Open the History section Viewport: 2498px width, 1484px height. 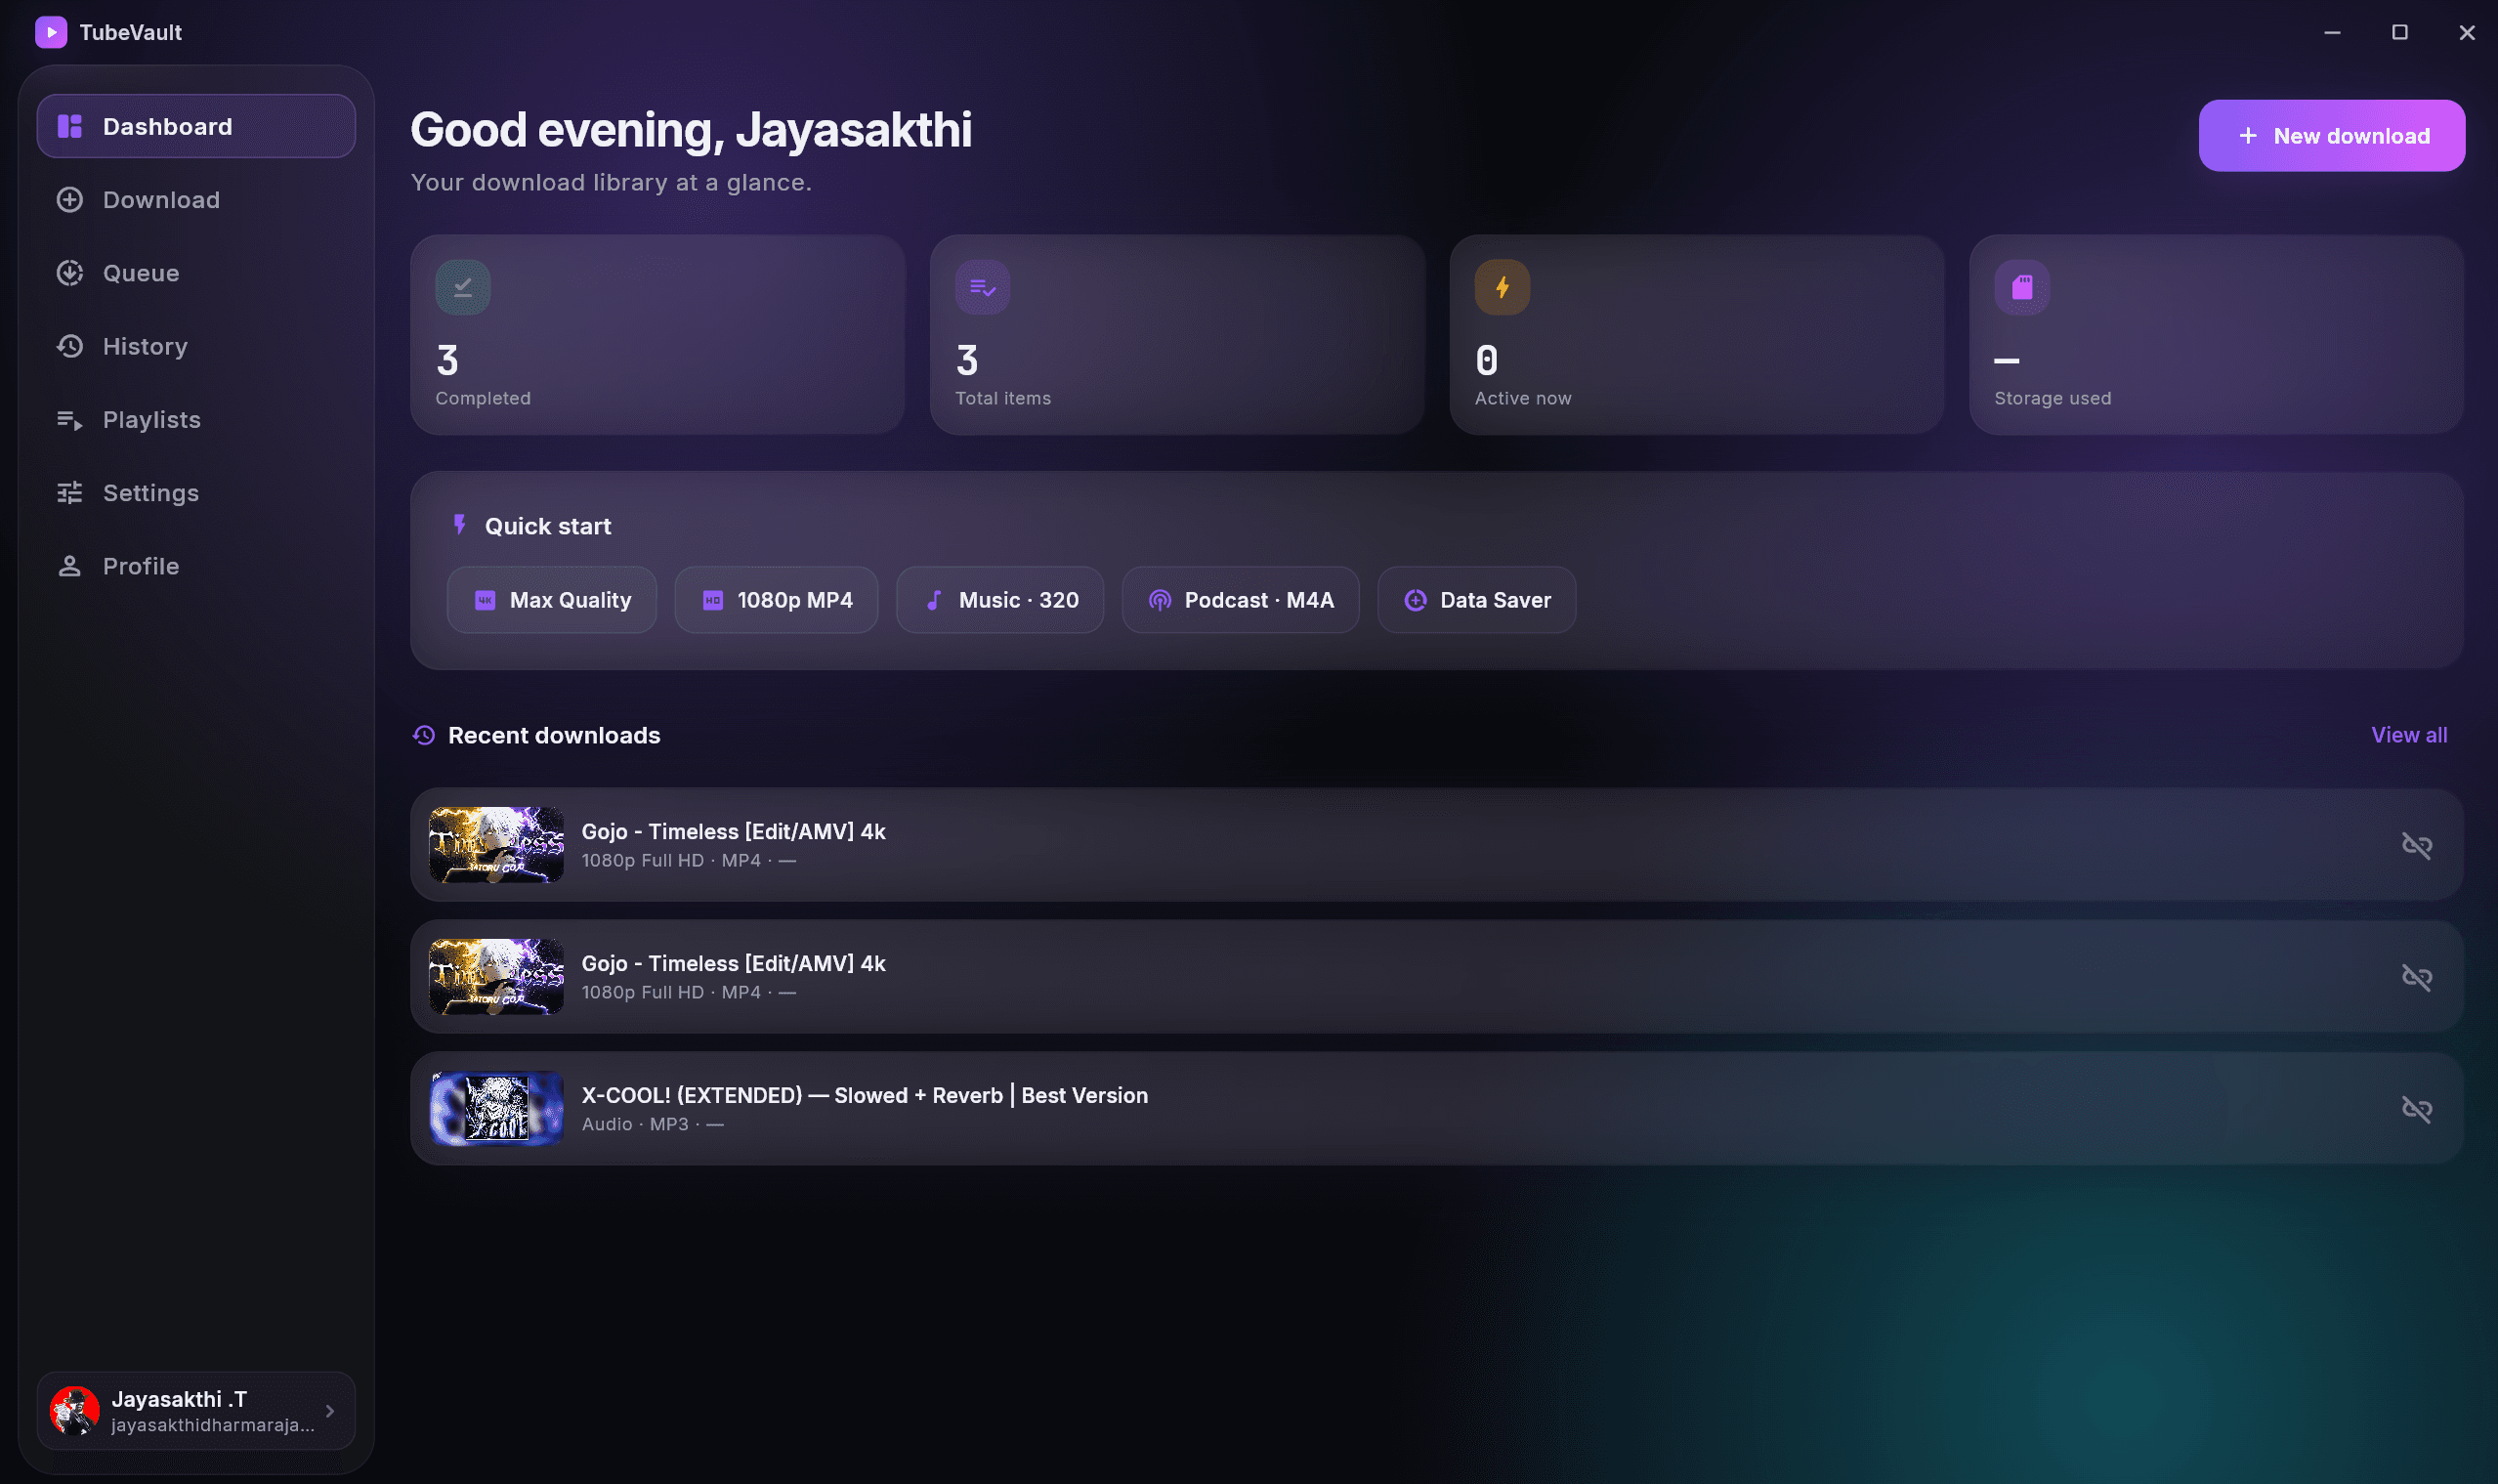pos(196,346)
